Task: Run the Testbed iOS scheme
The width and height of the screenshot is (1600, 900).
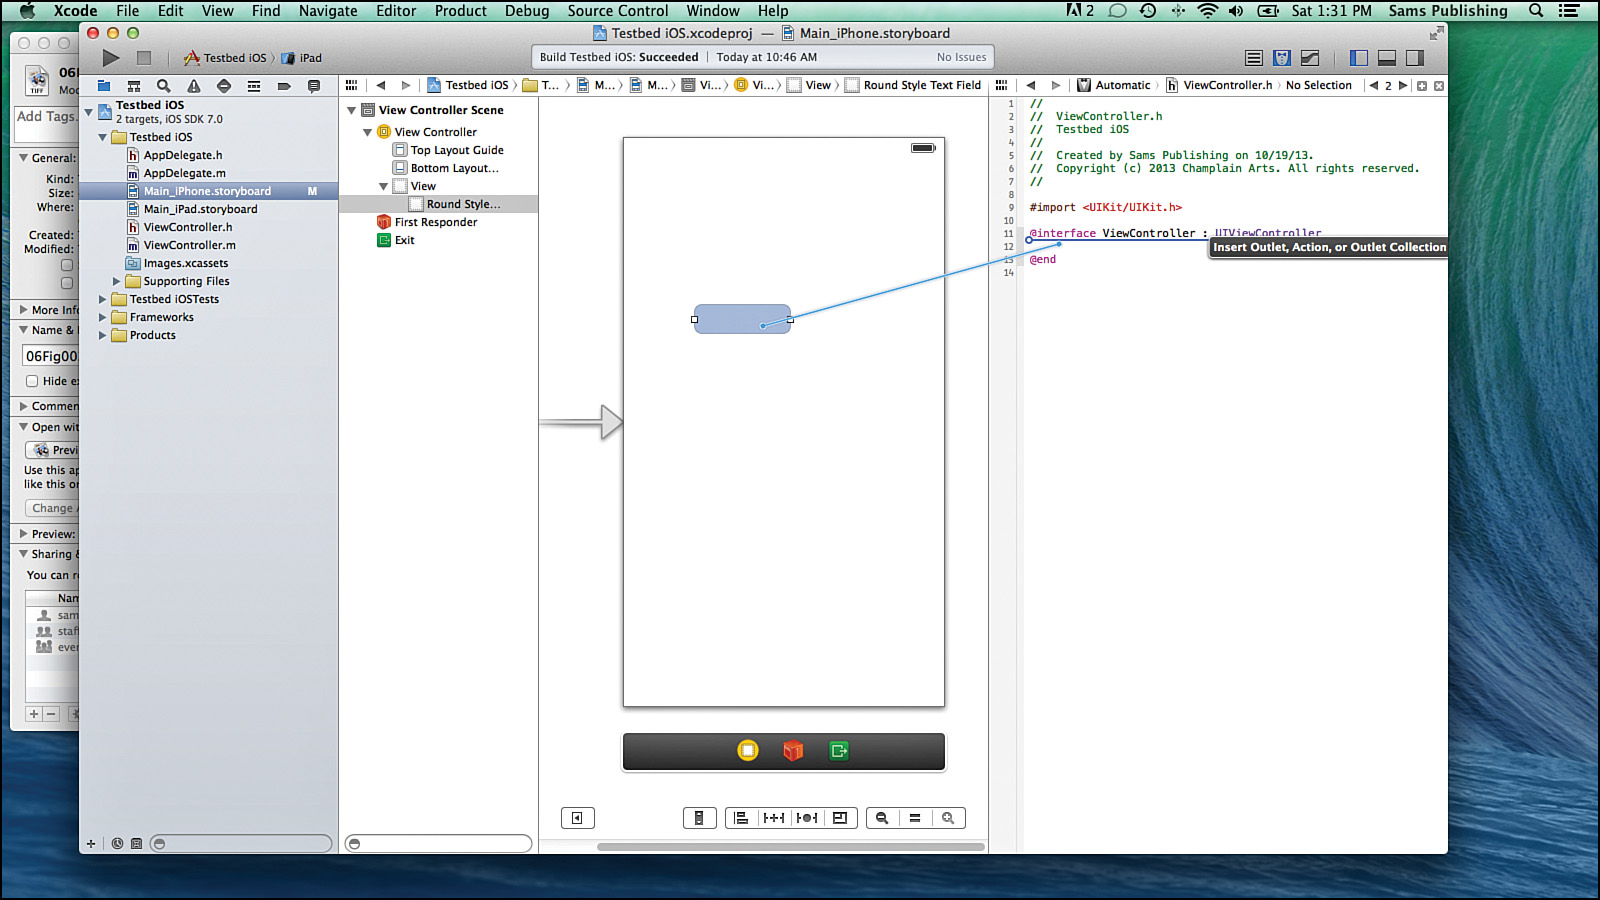Action: (x=111, y=58)
